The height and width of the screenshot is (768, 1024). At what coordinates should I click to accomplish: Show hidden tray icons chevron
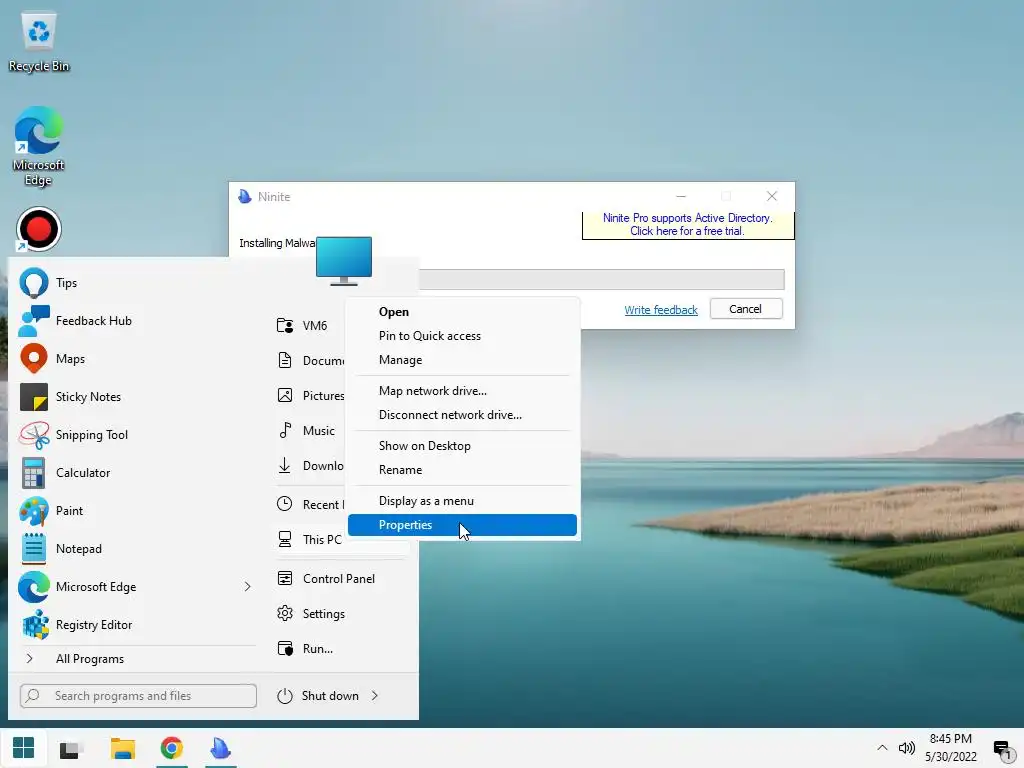pos(882,748)
